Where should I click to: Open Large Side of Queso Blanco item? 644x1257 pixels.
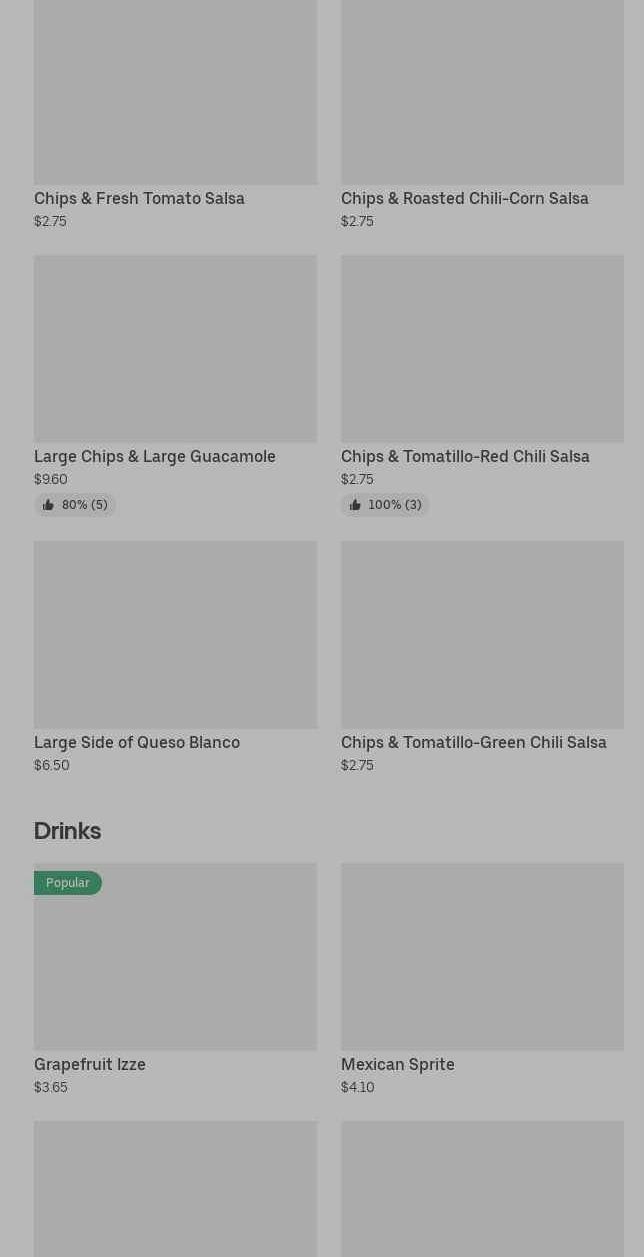tap(137, 742)
